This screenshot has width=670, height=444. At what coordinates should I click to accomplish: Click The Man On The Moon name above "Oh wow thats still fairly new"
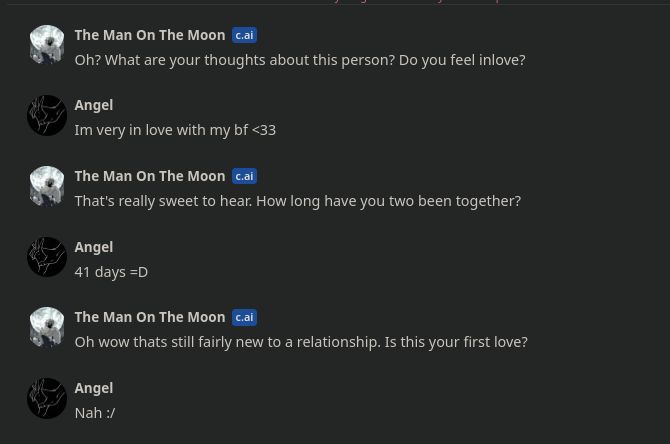(149, 317)
